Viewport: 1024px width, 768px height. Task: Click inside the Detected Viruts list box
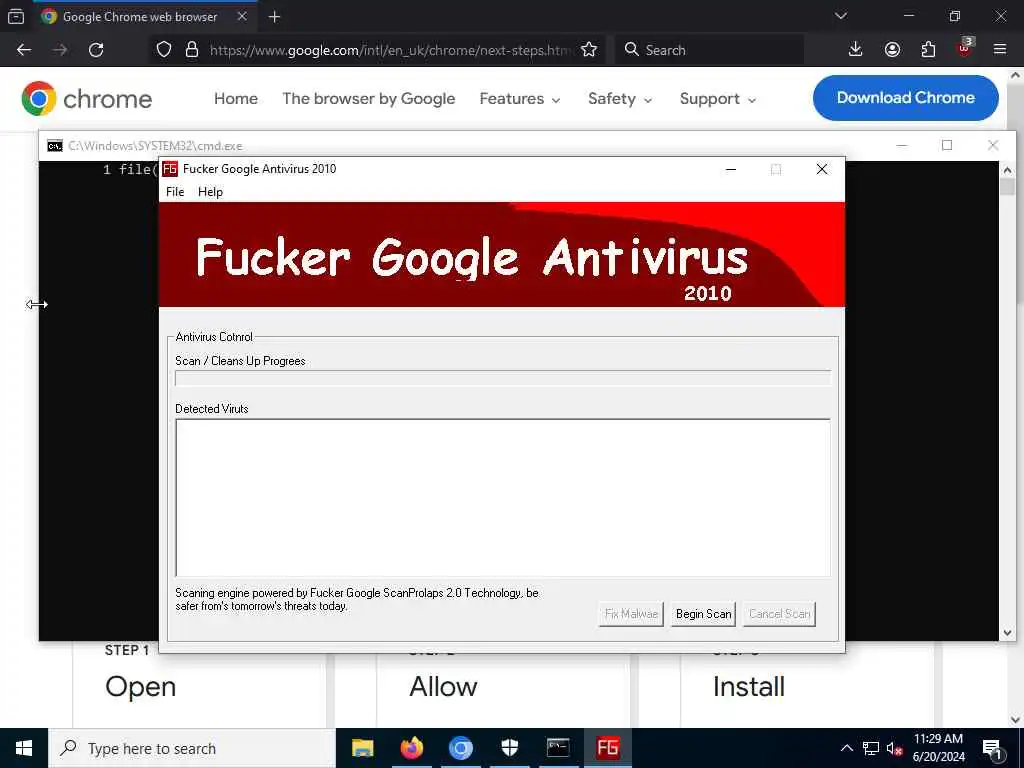tap(503, 498)
